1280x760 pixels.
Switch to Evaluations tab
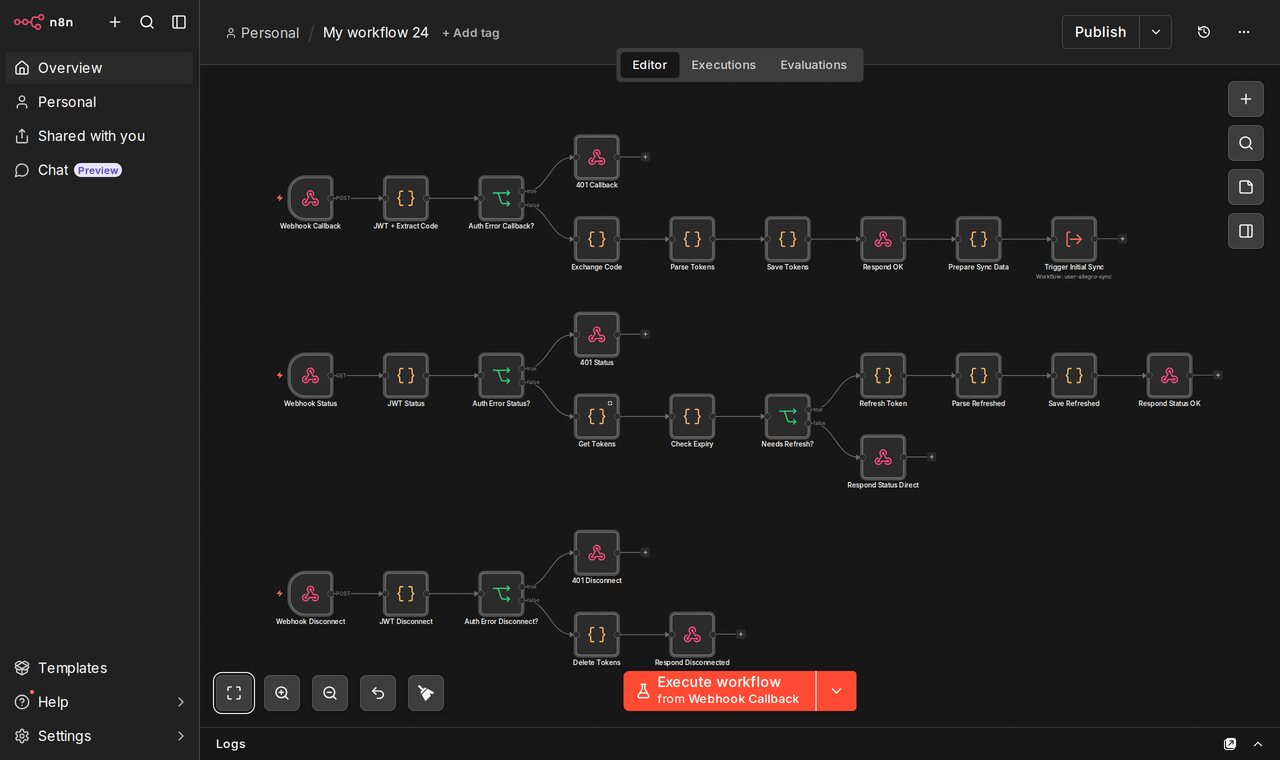click(x=814, y=65)
